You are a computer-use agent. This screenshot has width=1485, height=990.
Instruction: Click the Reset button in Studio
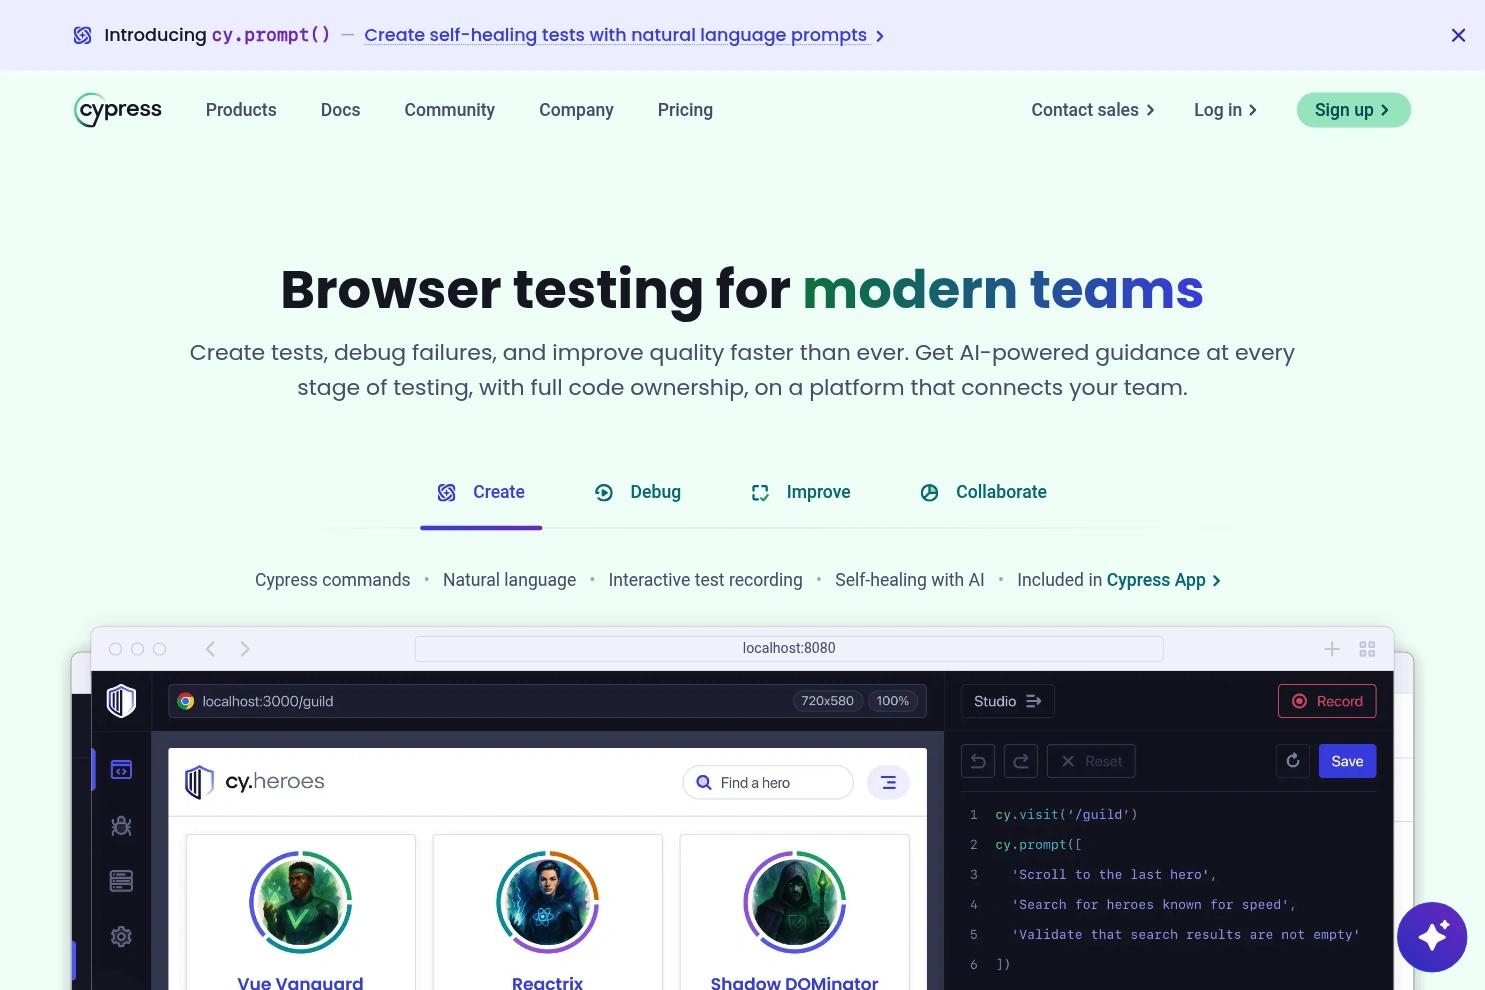point(1091,761)
